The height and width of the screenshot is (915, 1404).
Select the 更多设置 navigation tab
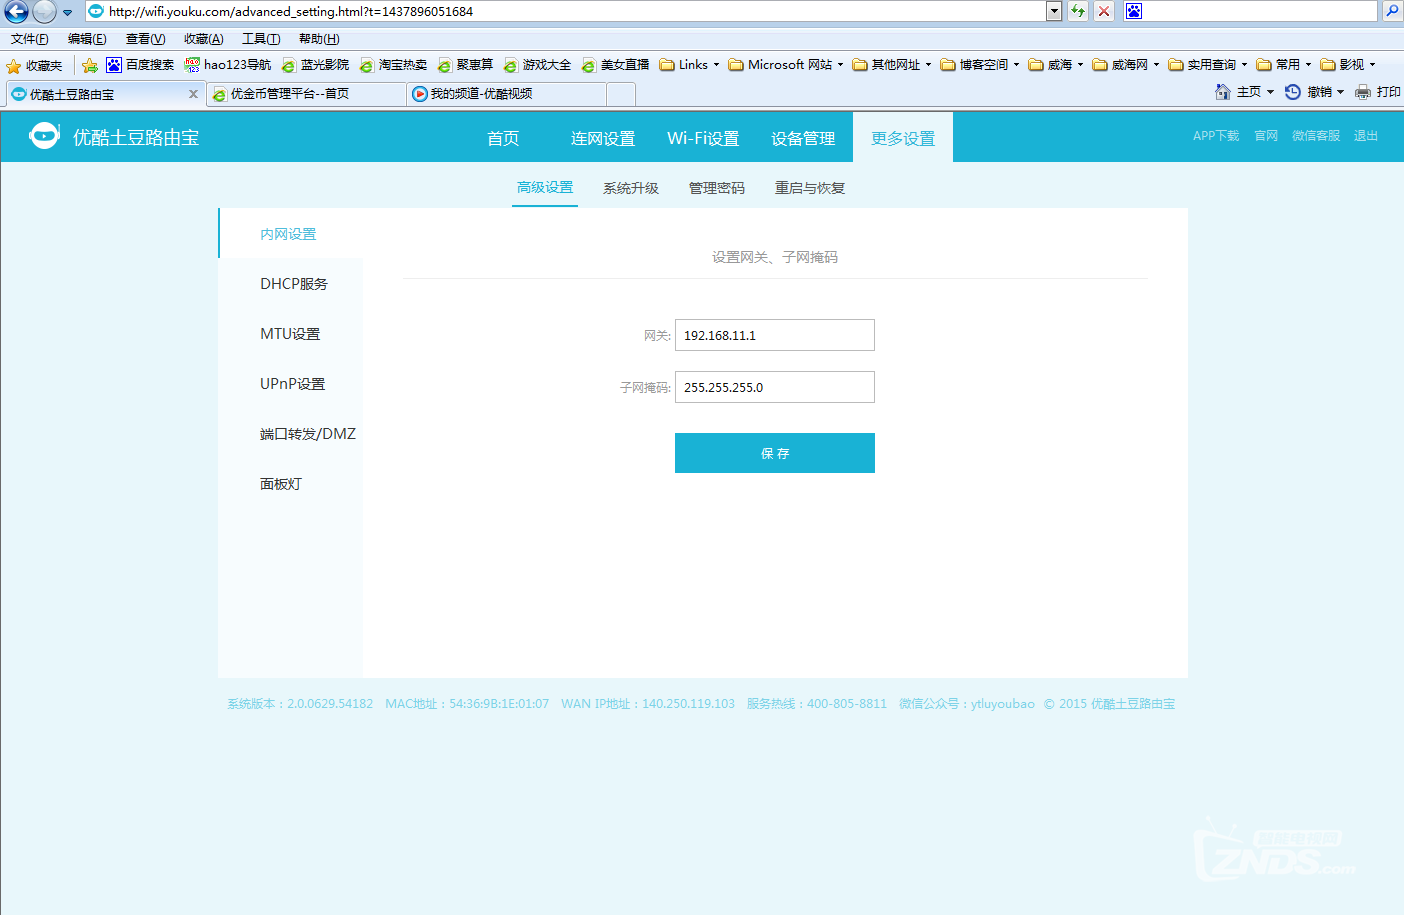903,138
